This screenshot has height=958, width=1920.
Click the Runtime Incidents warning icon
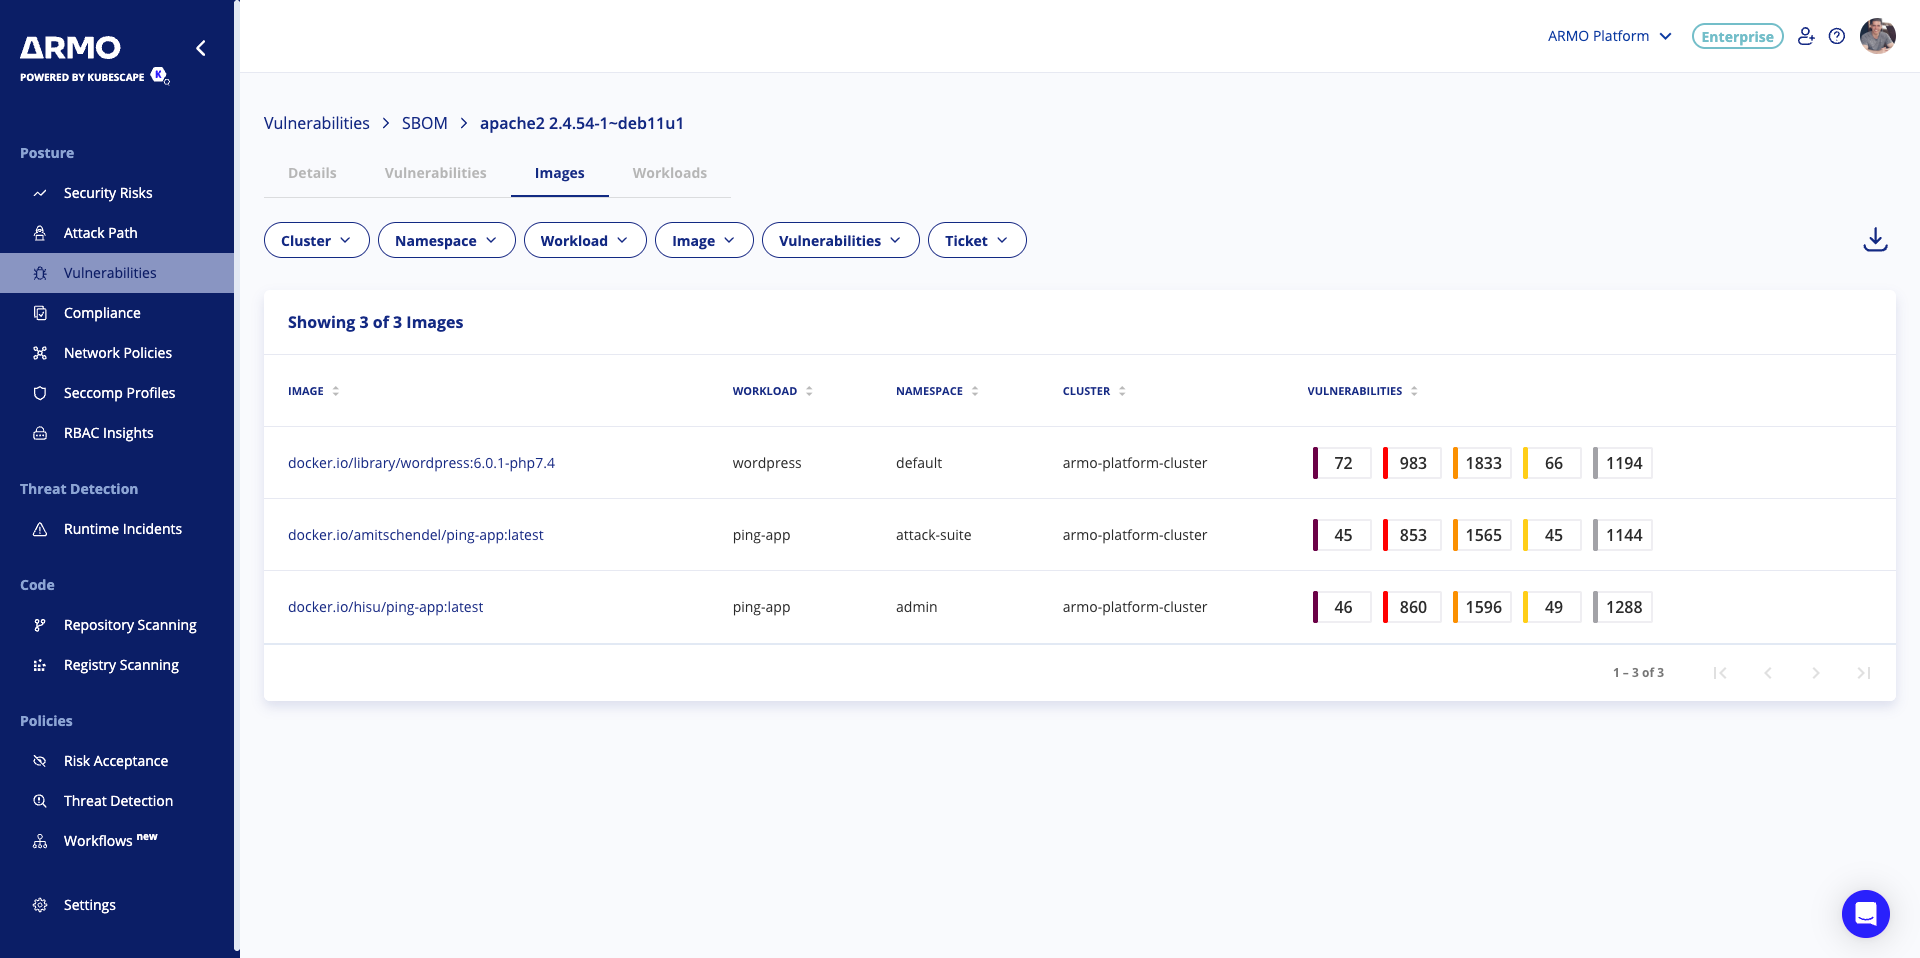[x=40, y=529]
